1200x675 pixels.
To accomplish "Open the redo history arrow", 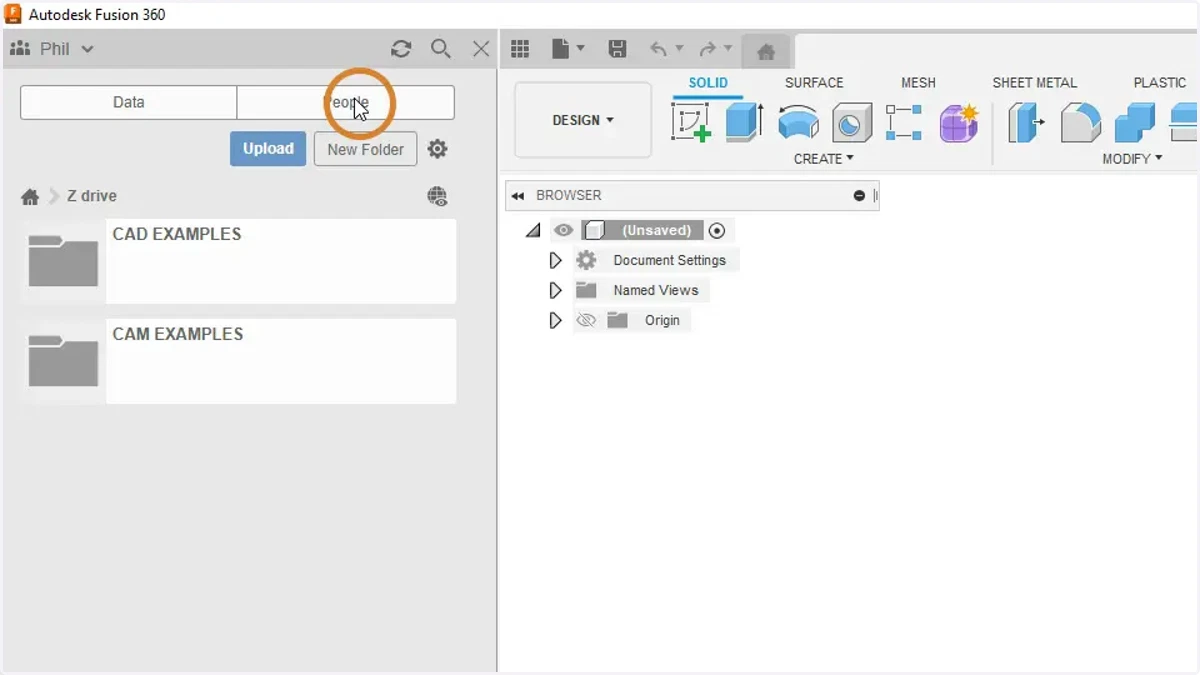I will click(x=728, y=49).
